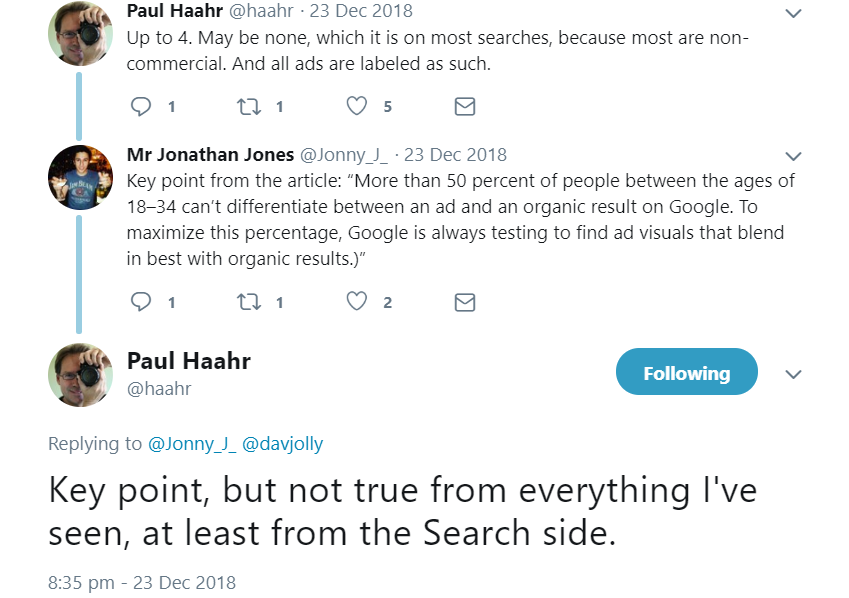The image size is (849, 598).
Task: Open direct message icon under Paul's first tweet
Action: pos(463,106)
